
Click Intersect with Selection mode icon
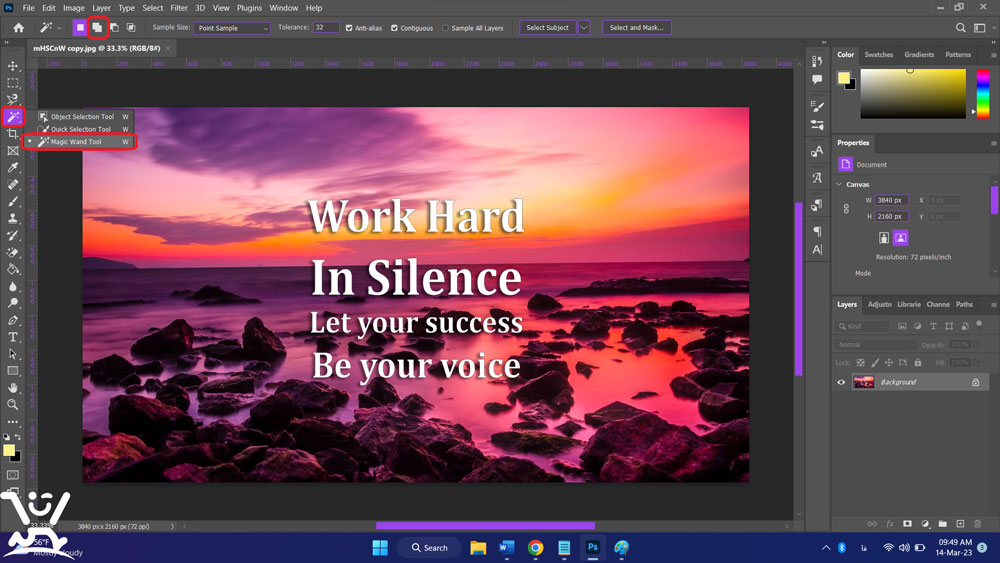(131, 27)
